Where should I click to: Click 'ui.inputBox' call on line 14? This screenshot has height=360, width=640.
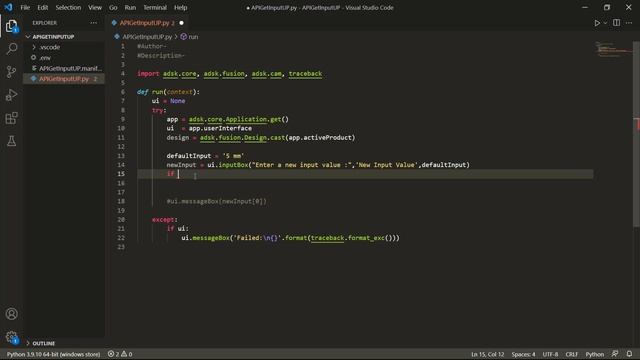point(227,165)
